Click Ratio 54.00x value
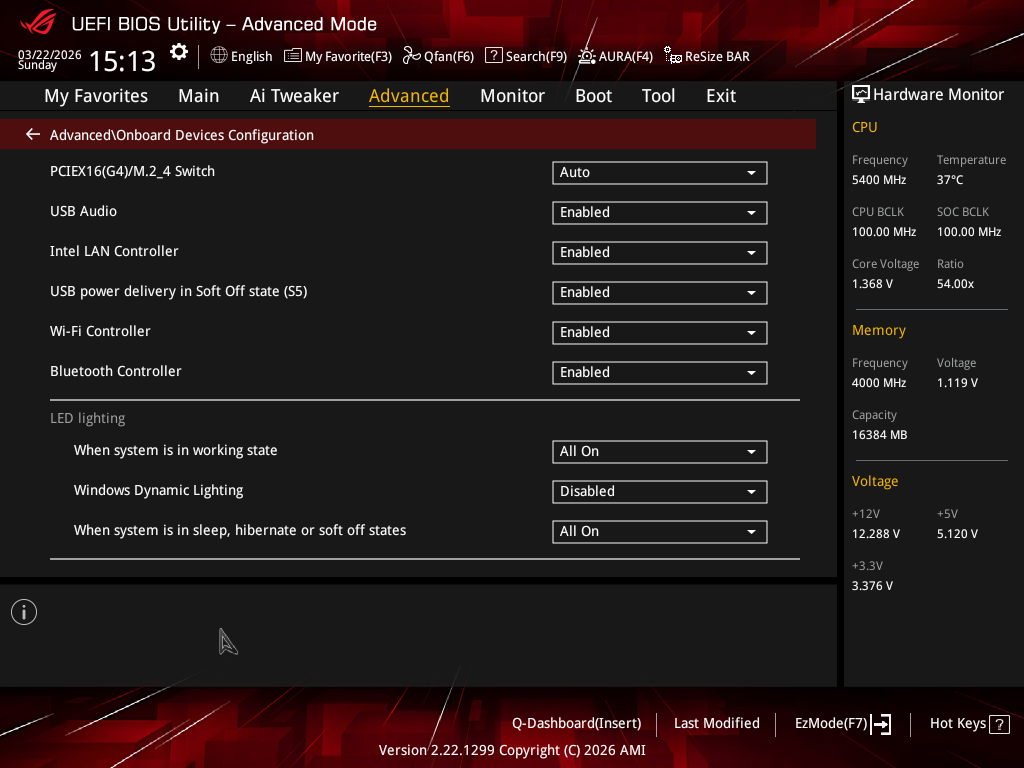This screenshot has width=1024, height=768. click(x=955, y=284)
